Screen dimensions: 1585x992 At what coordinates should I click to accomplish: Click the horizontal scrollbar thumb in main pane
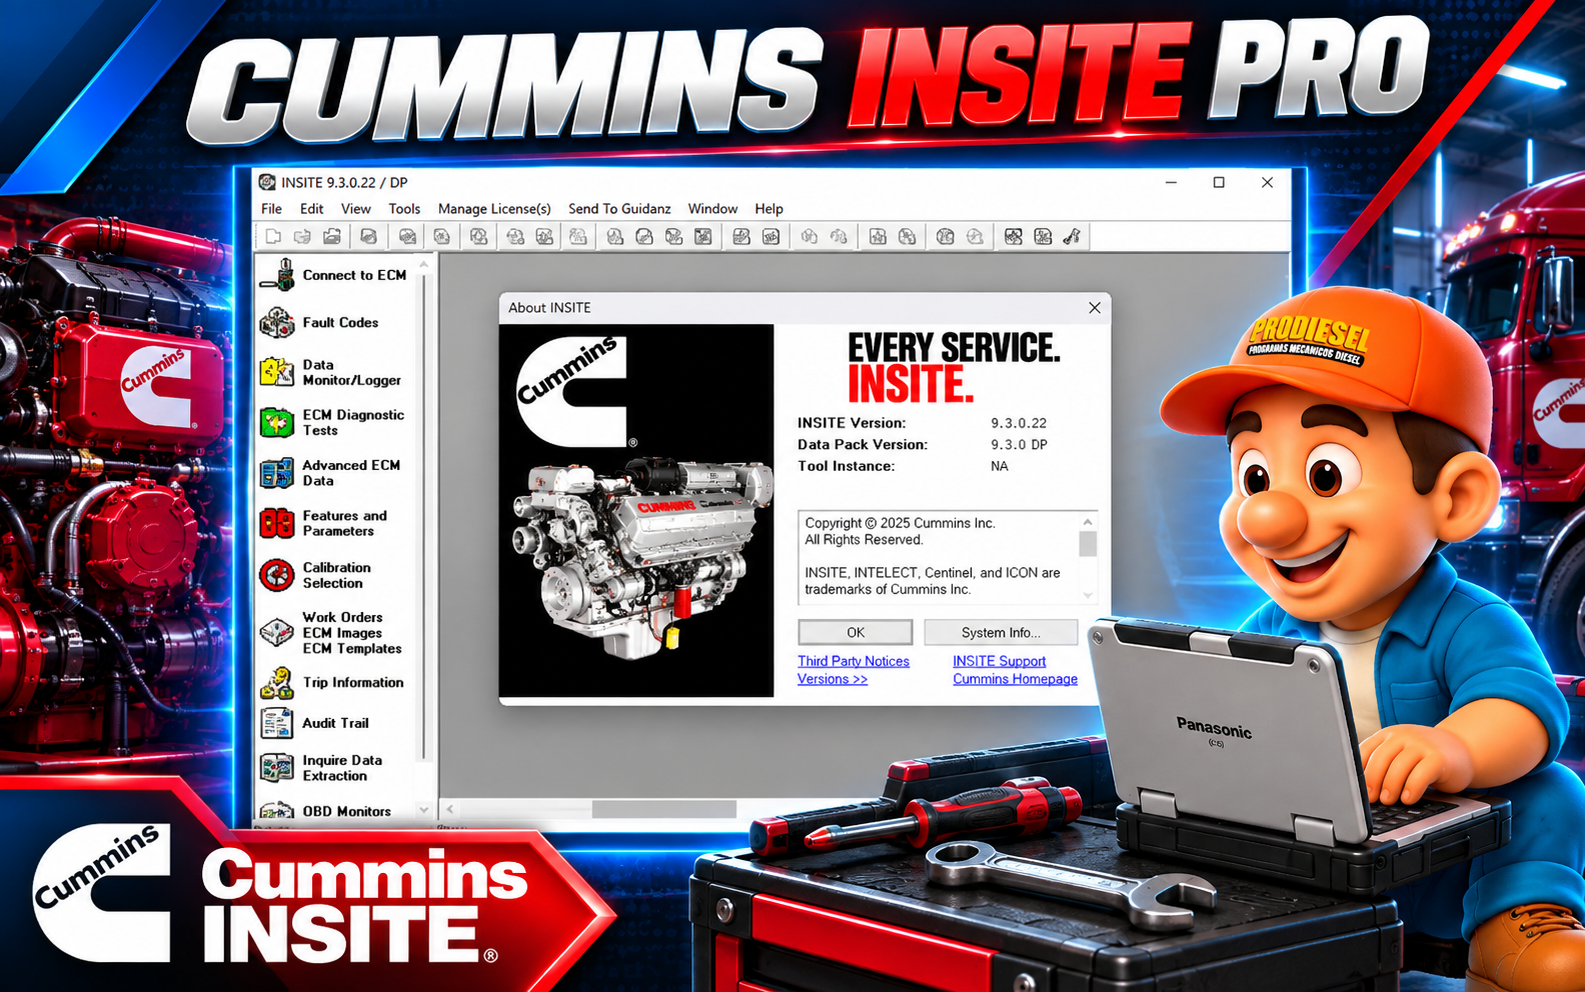[x=664, y=809]
